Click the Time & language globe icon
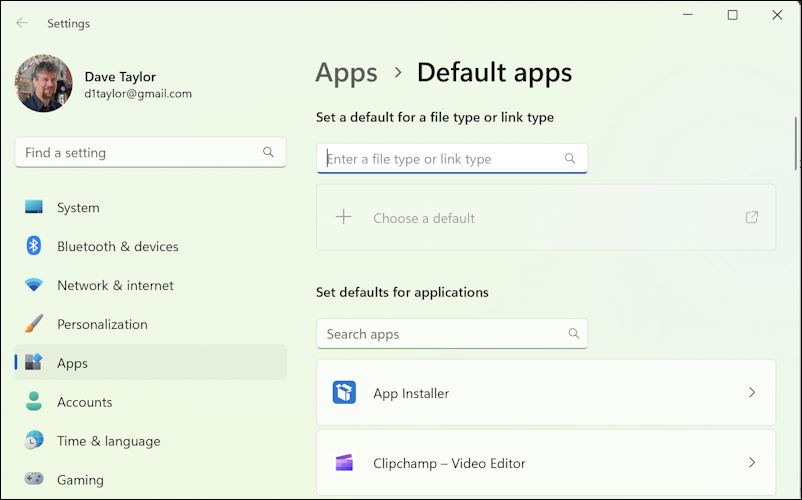Screen dimensions: 802x500 (x=34, y=441)
